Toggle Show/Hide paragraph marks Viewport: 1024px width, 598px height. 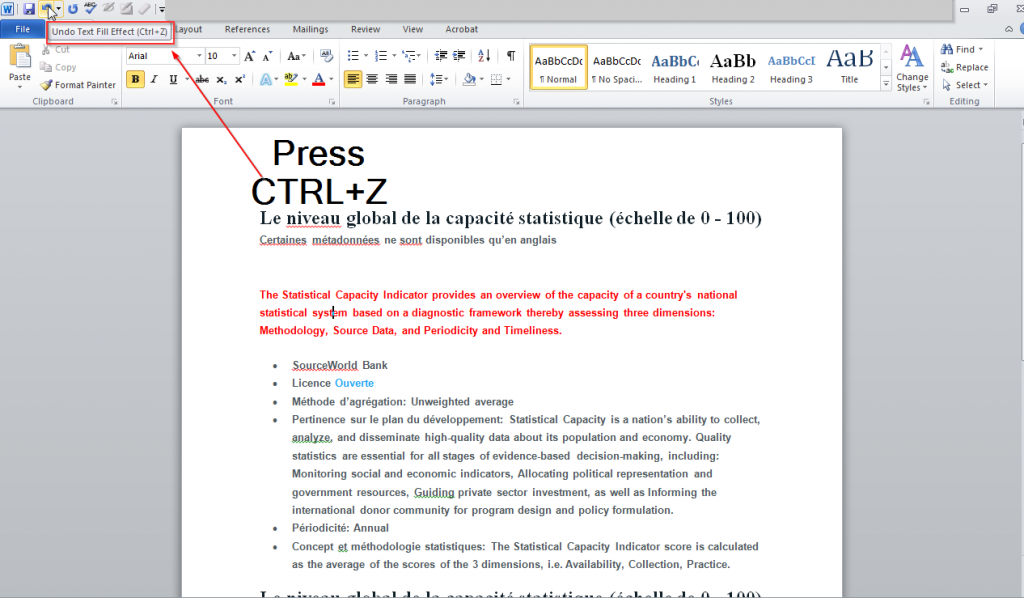pos(511,56)
